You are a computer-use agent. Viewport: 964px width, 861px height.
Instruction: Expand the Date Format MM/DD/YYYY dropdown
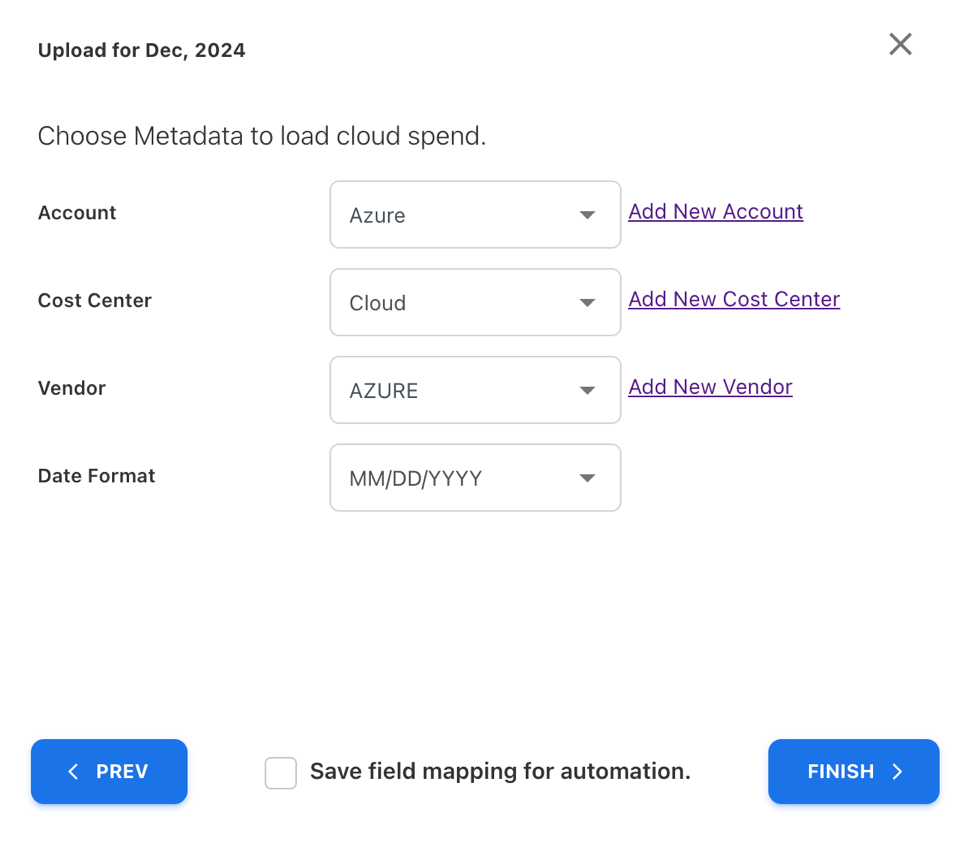pos(460,479)
